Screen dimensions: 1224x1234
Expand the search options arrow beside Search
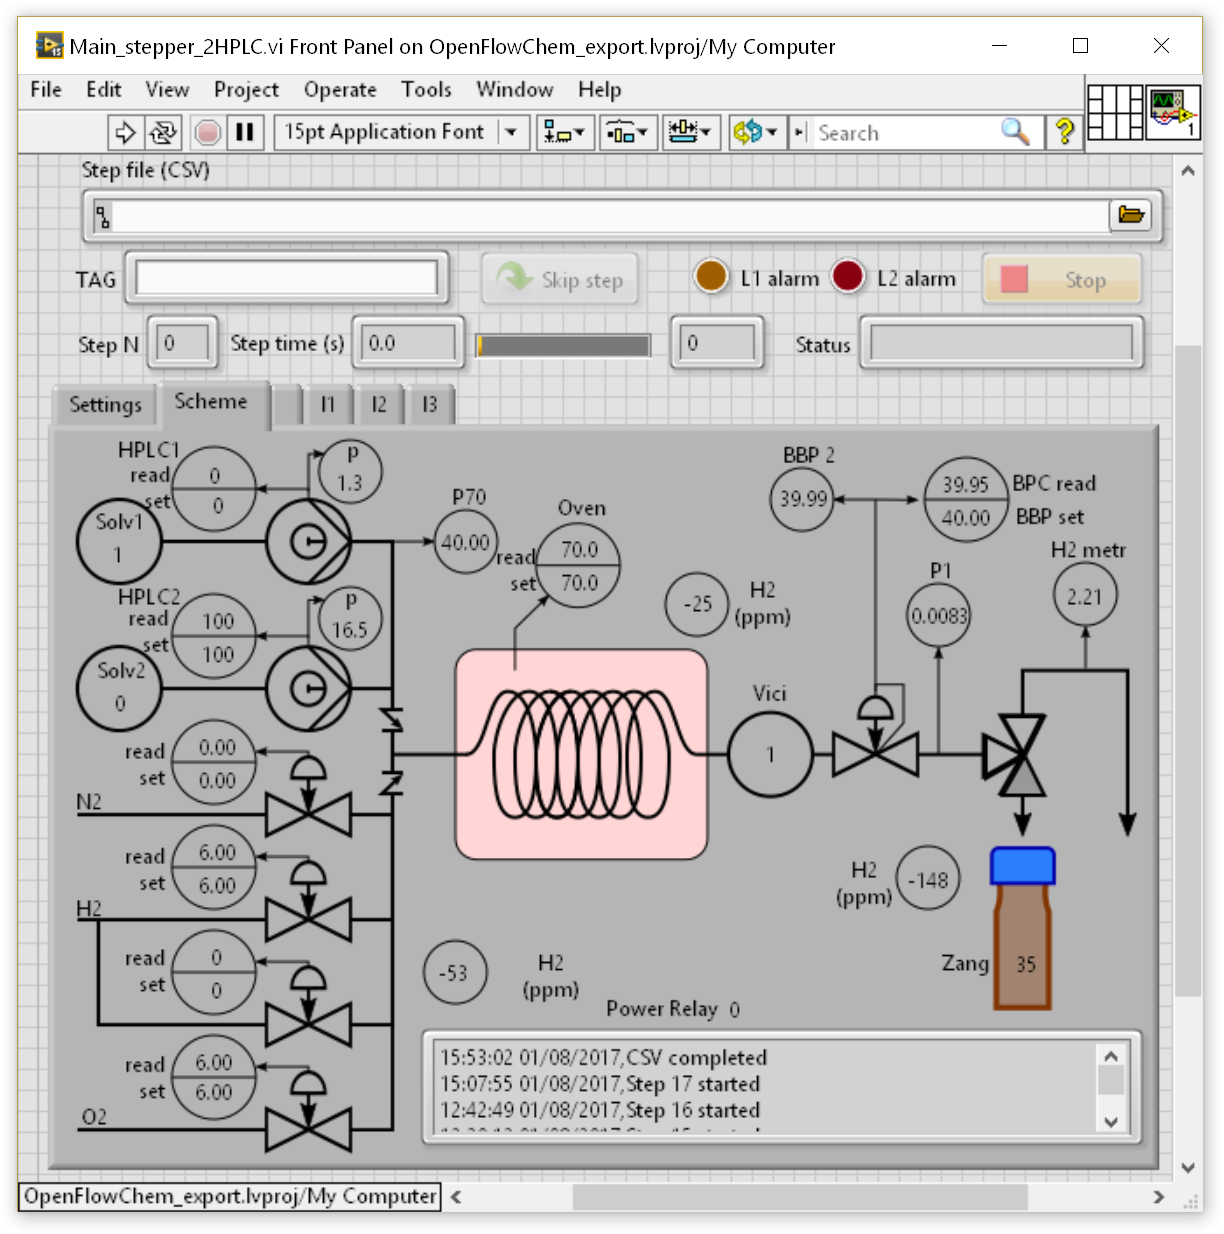799,132
